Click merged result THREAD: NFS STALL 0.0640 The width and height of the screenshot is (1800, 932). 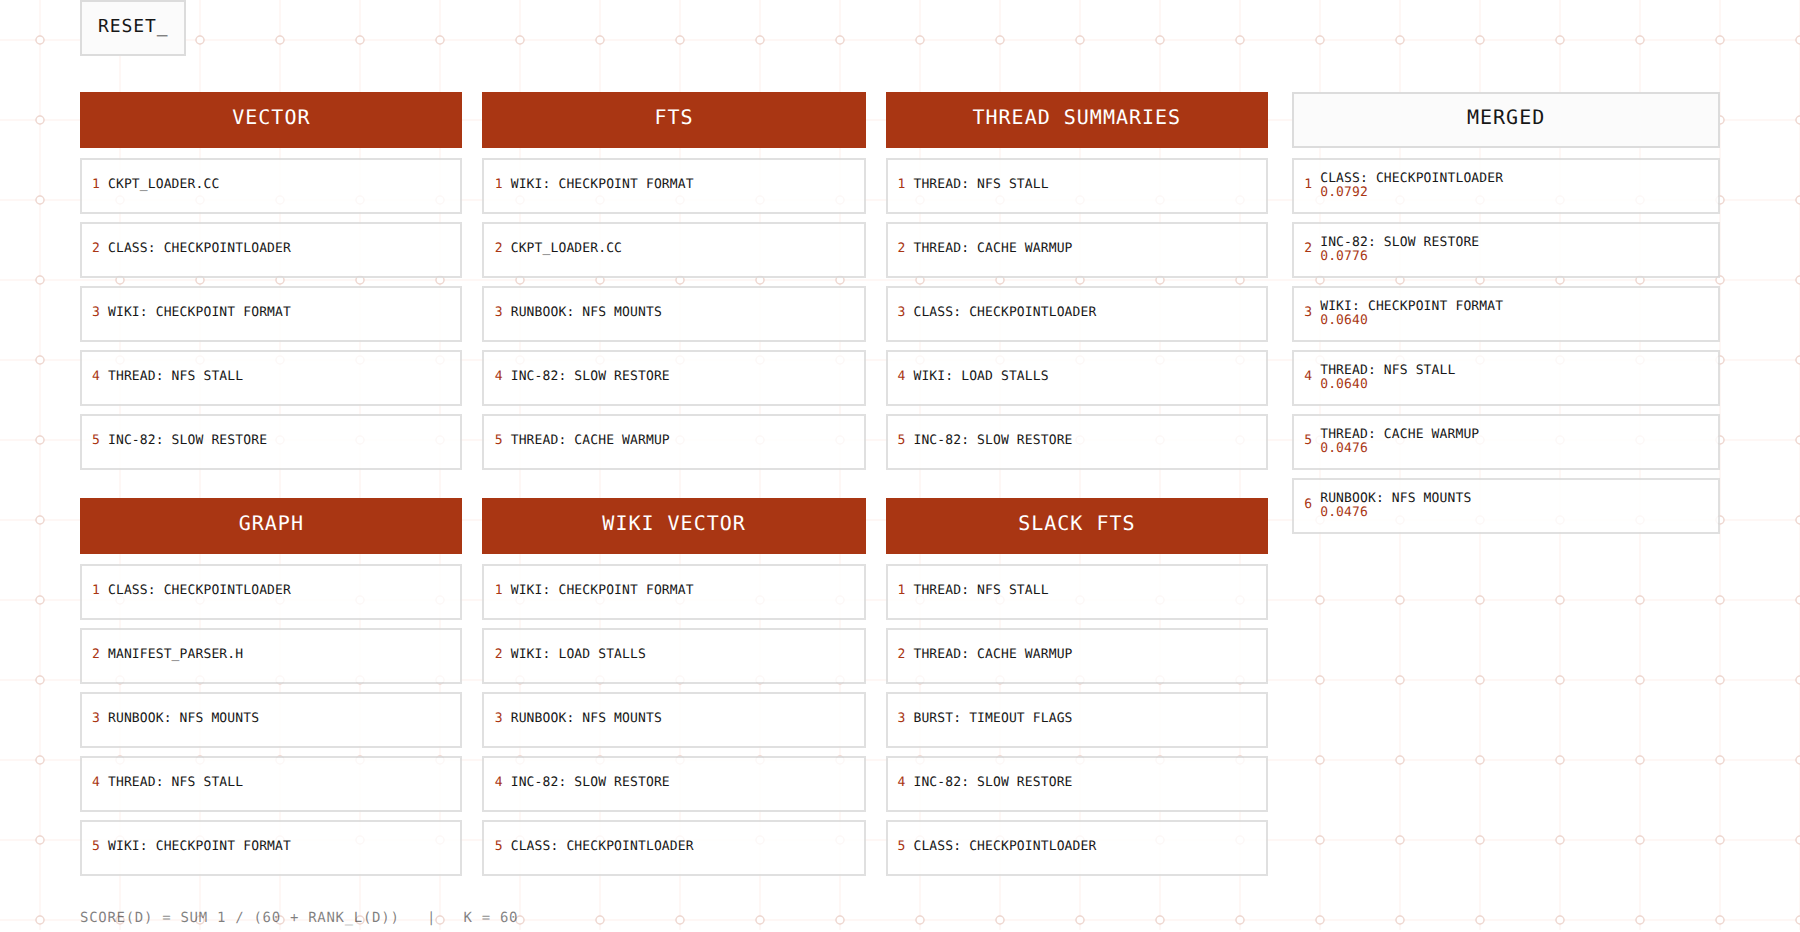[x=1506, y=378]
